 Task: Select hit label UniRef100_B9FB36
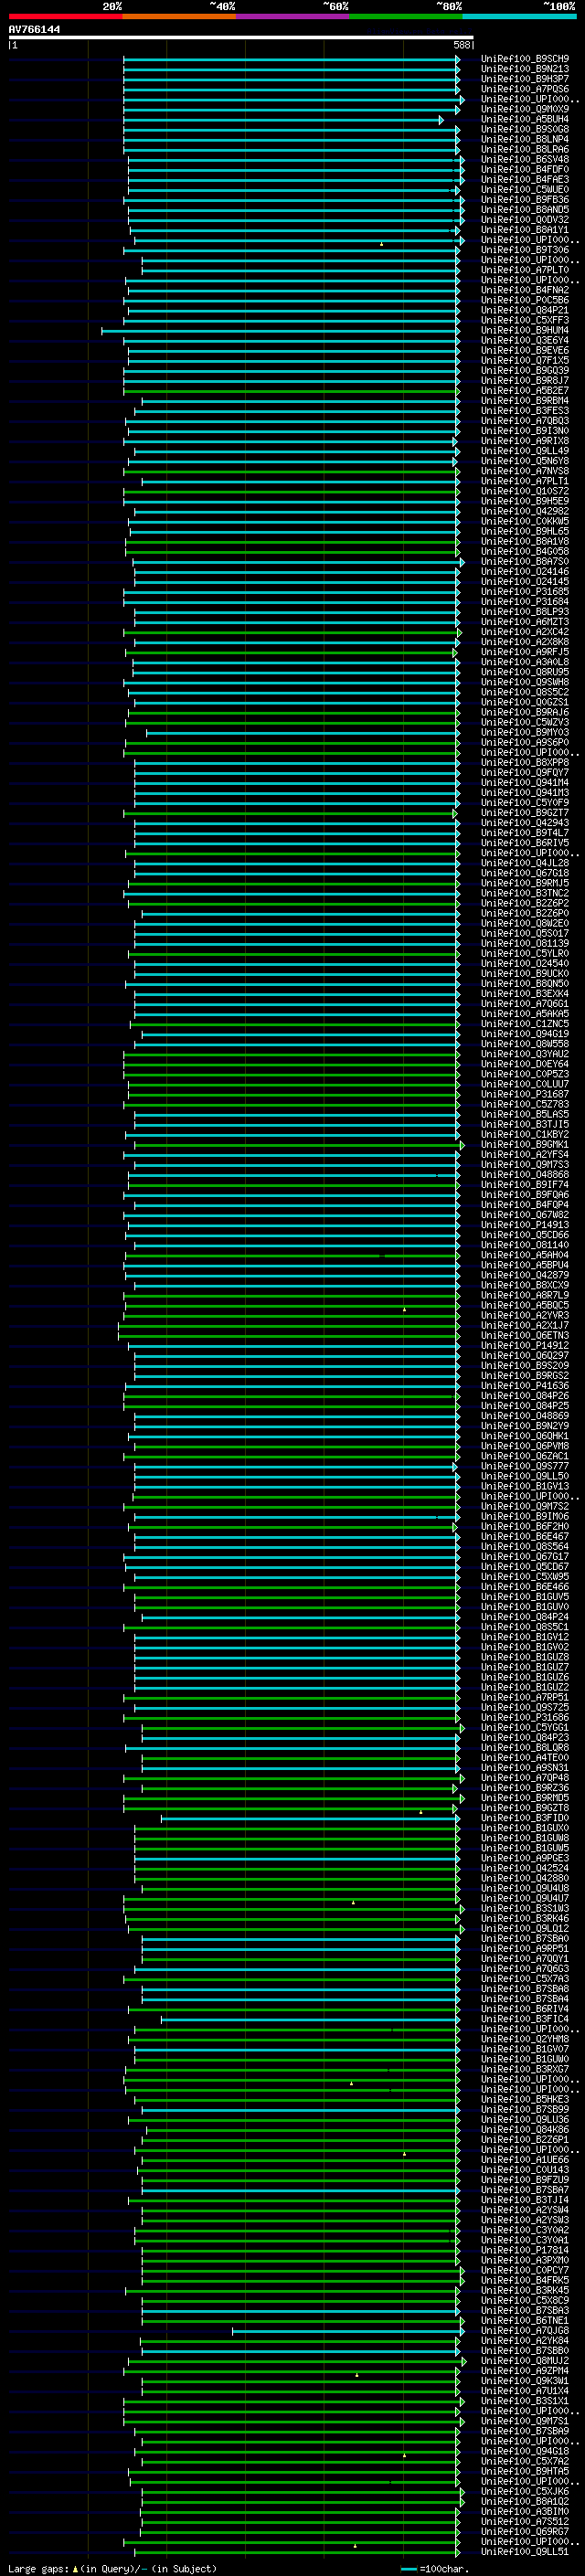pos(525,200)
